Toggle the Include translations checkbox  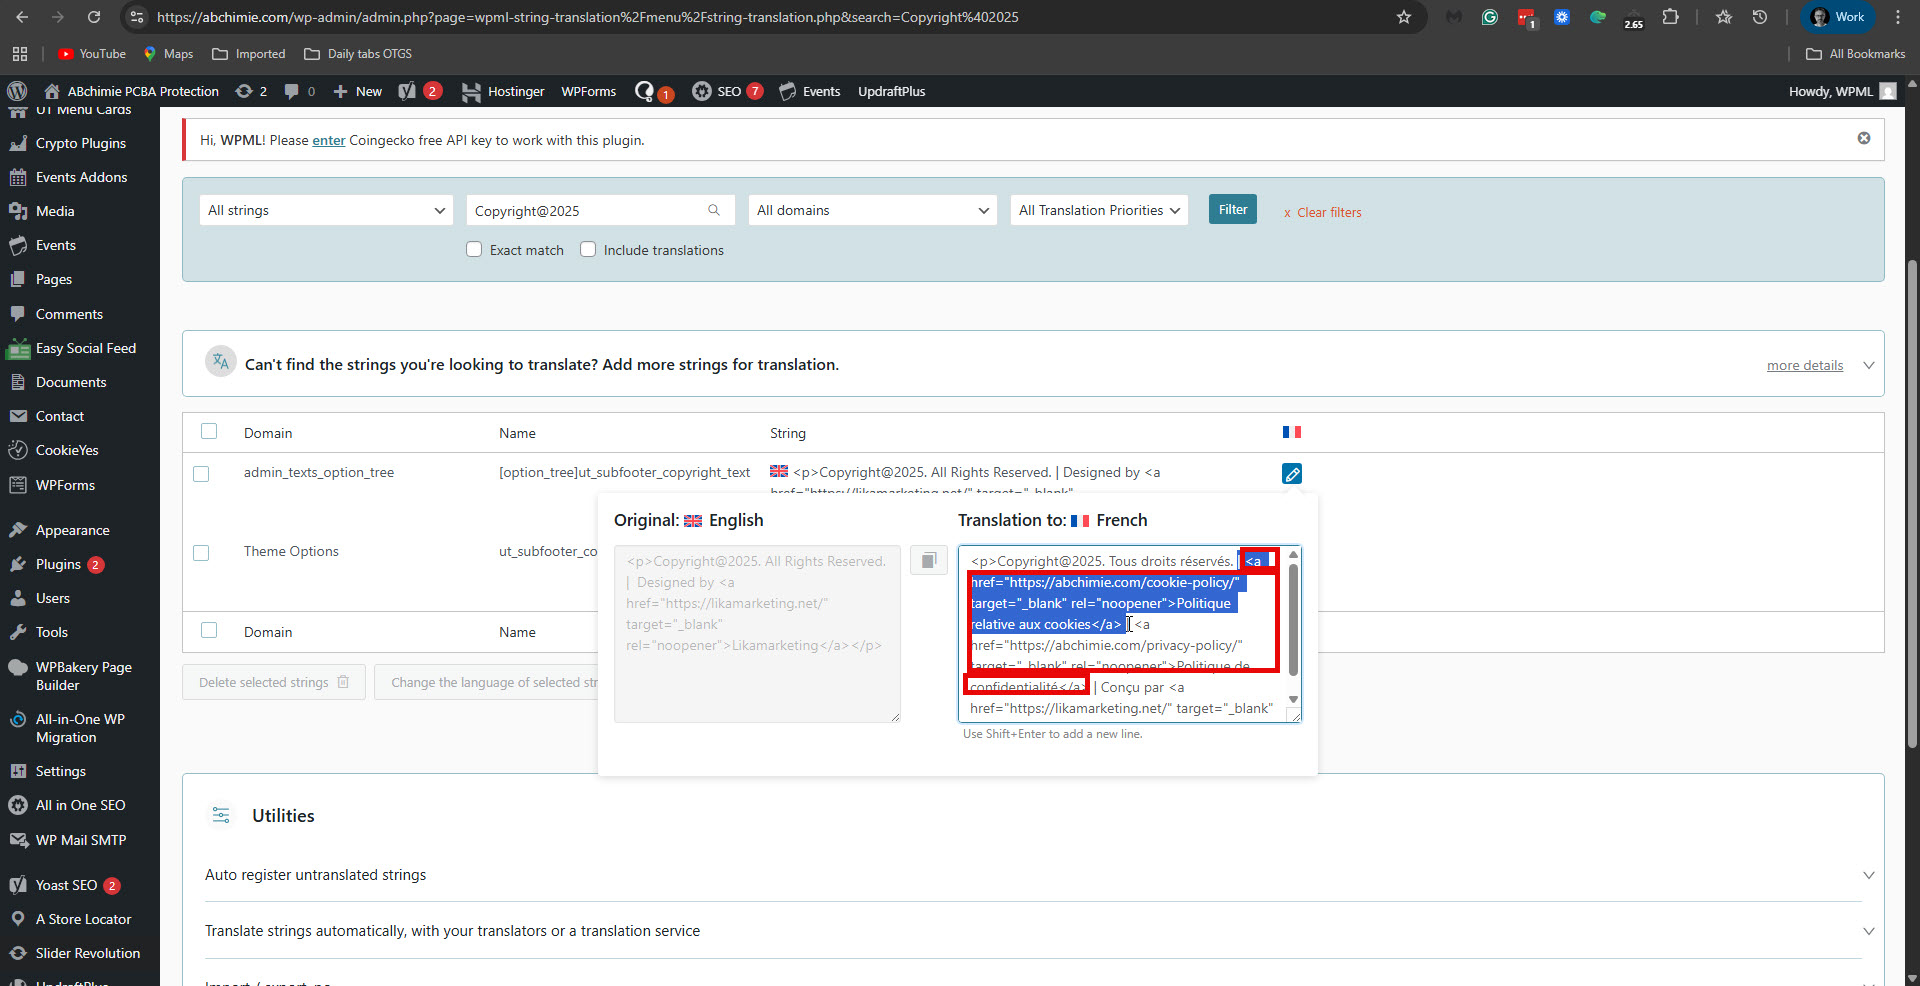tap(588, 250)
